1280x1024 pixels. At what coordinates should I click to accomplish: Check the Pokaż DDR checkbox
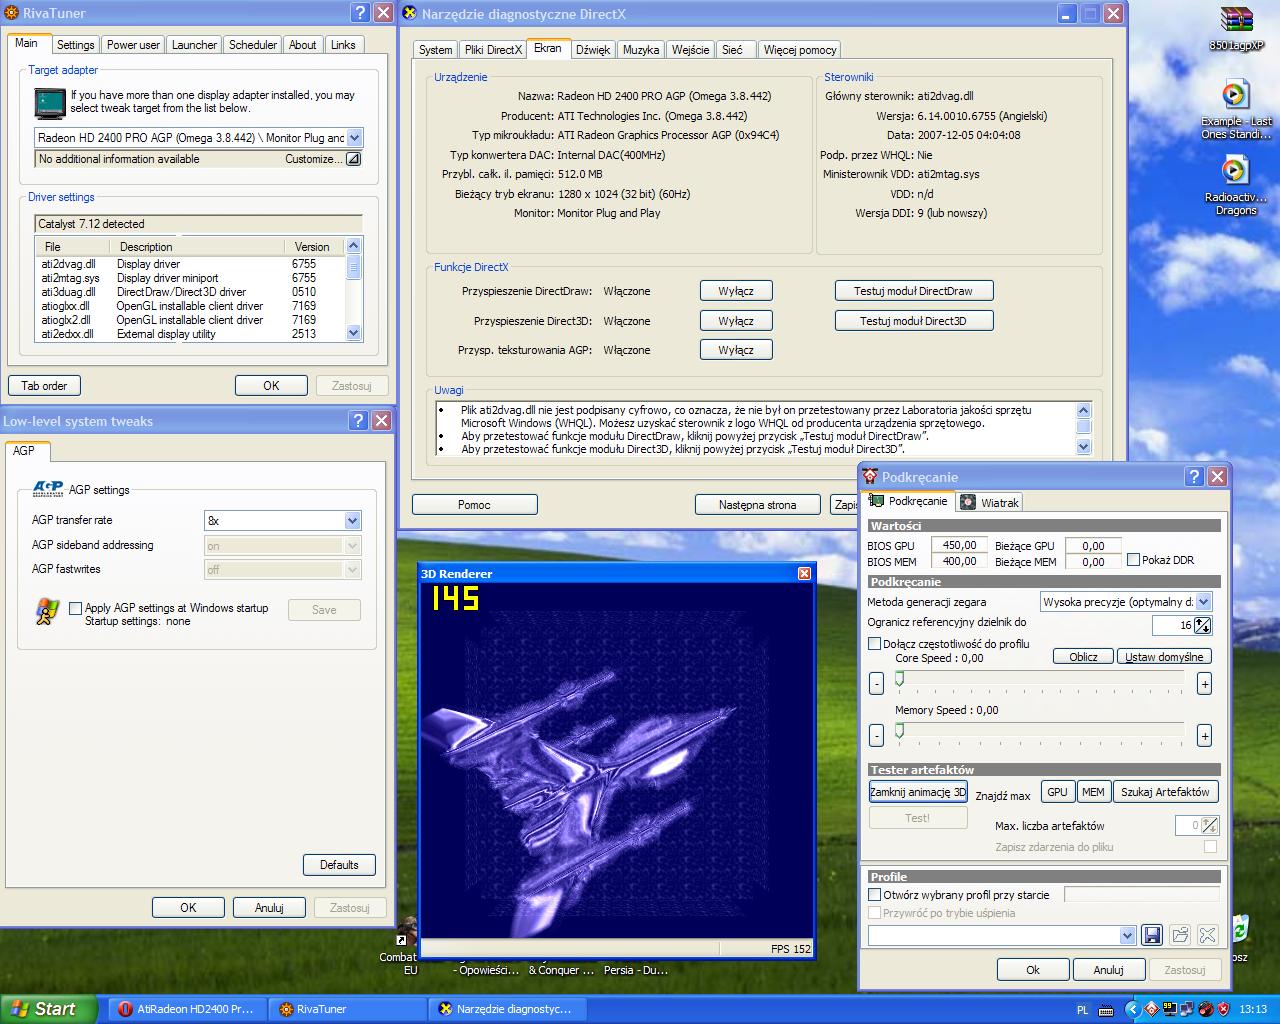1133,560
